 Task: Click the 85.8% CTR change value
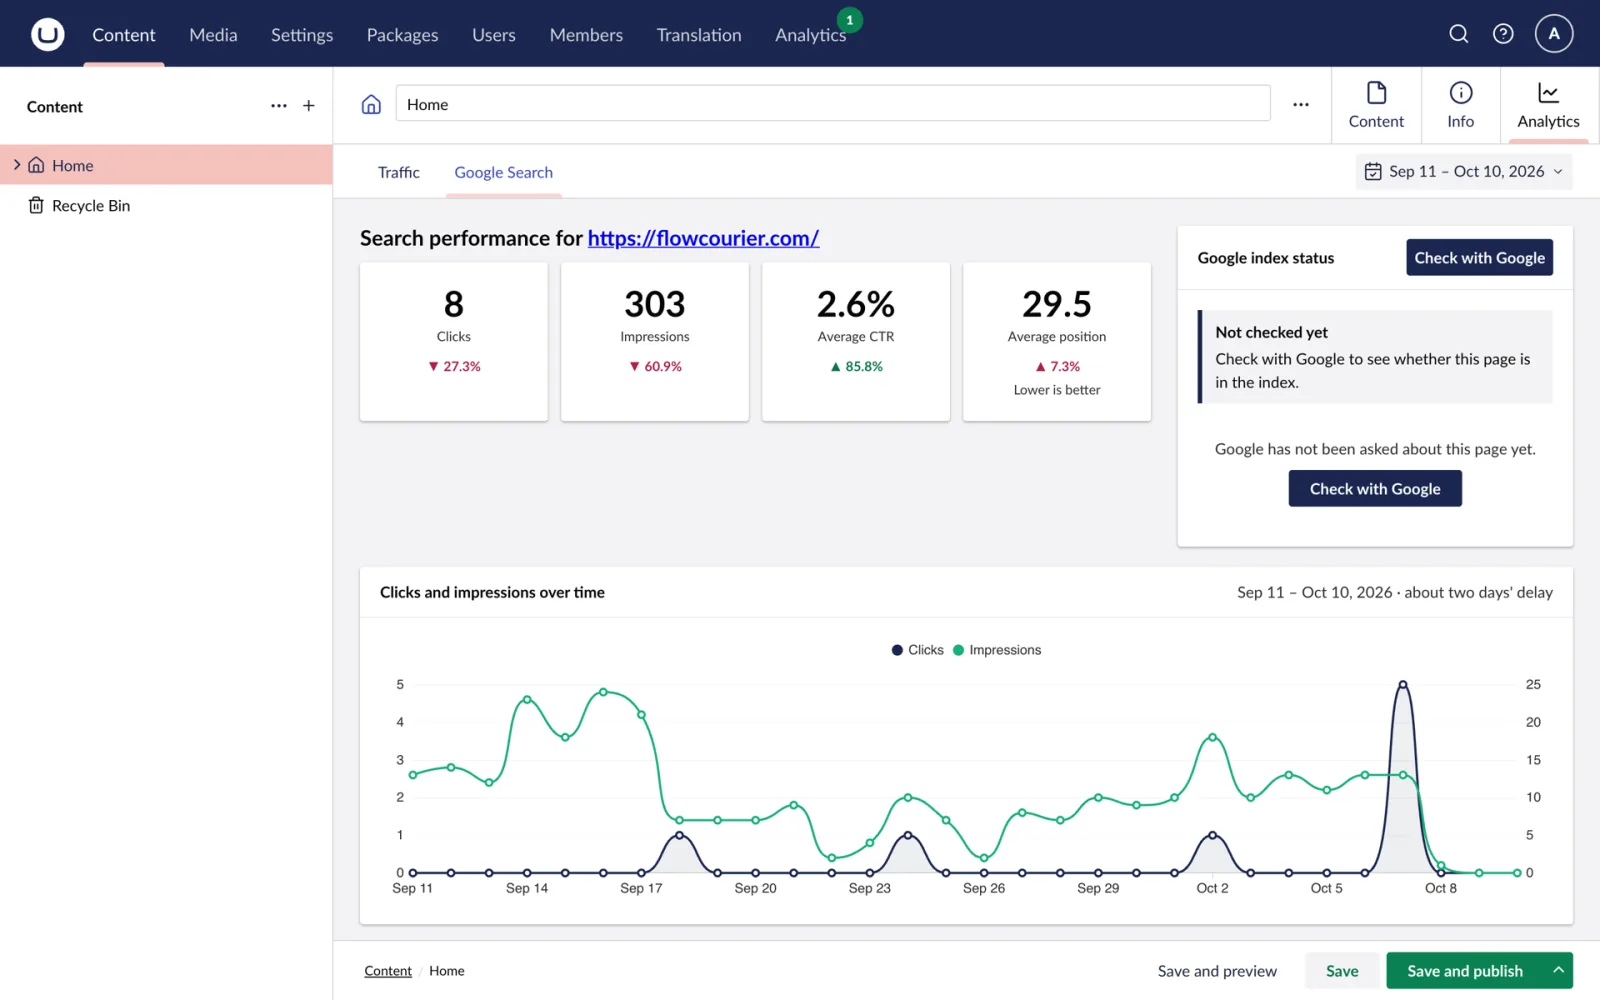[x=864, y=367]
